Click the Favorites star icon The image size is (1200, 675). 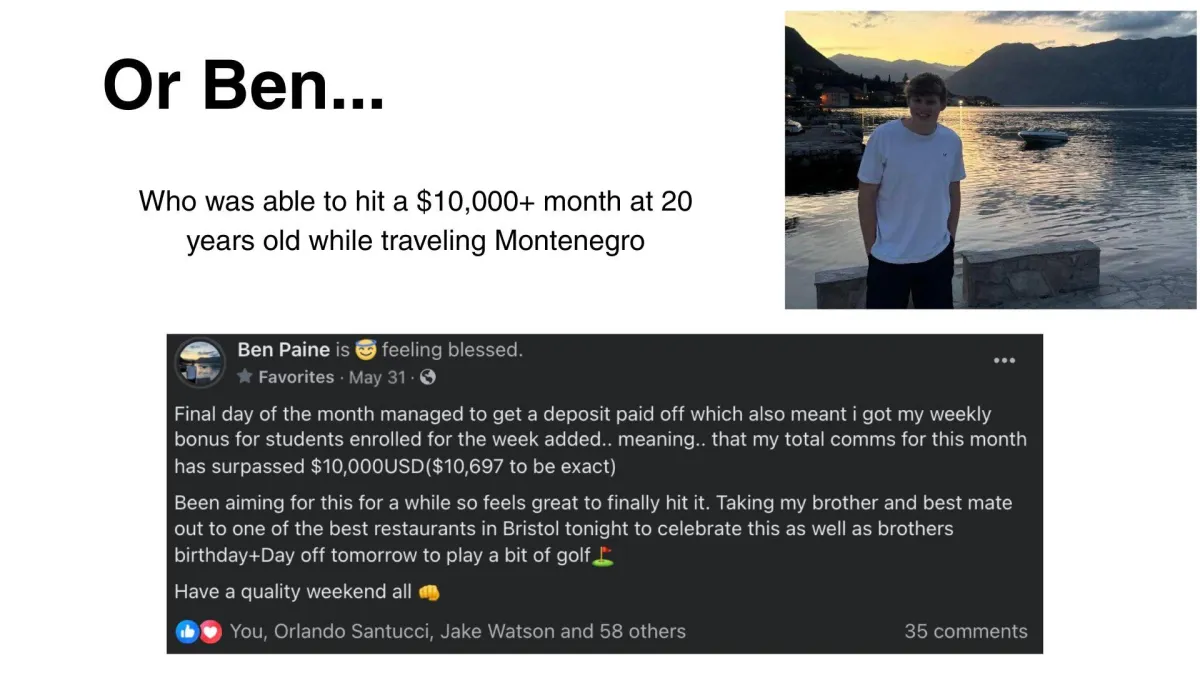(x=245, y=377)
